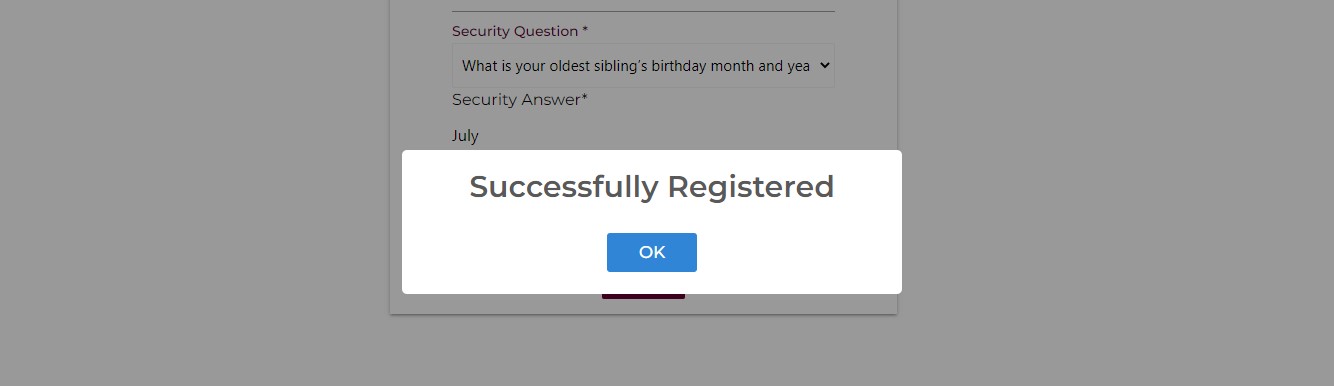Click the asterisk after Security Answer
This screenshot has width=1334, height=386.
tap(585, 98)
